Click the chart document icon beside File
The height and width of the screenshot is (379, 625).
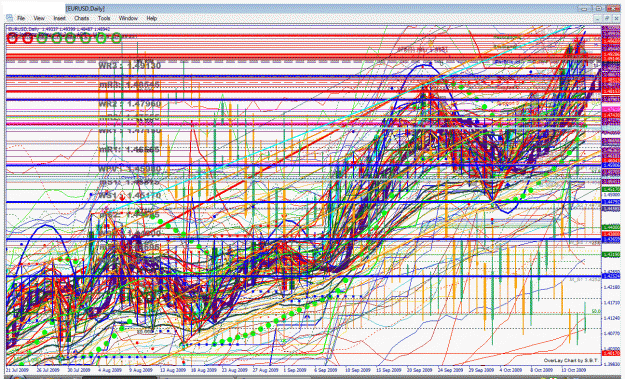[x=9, y=18]
